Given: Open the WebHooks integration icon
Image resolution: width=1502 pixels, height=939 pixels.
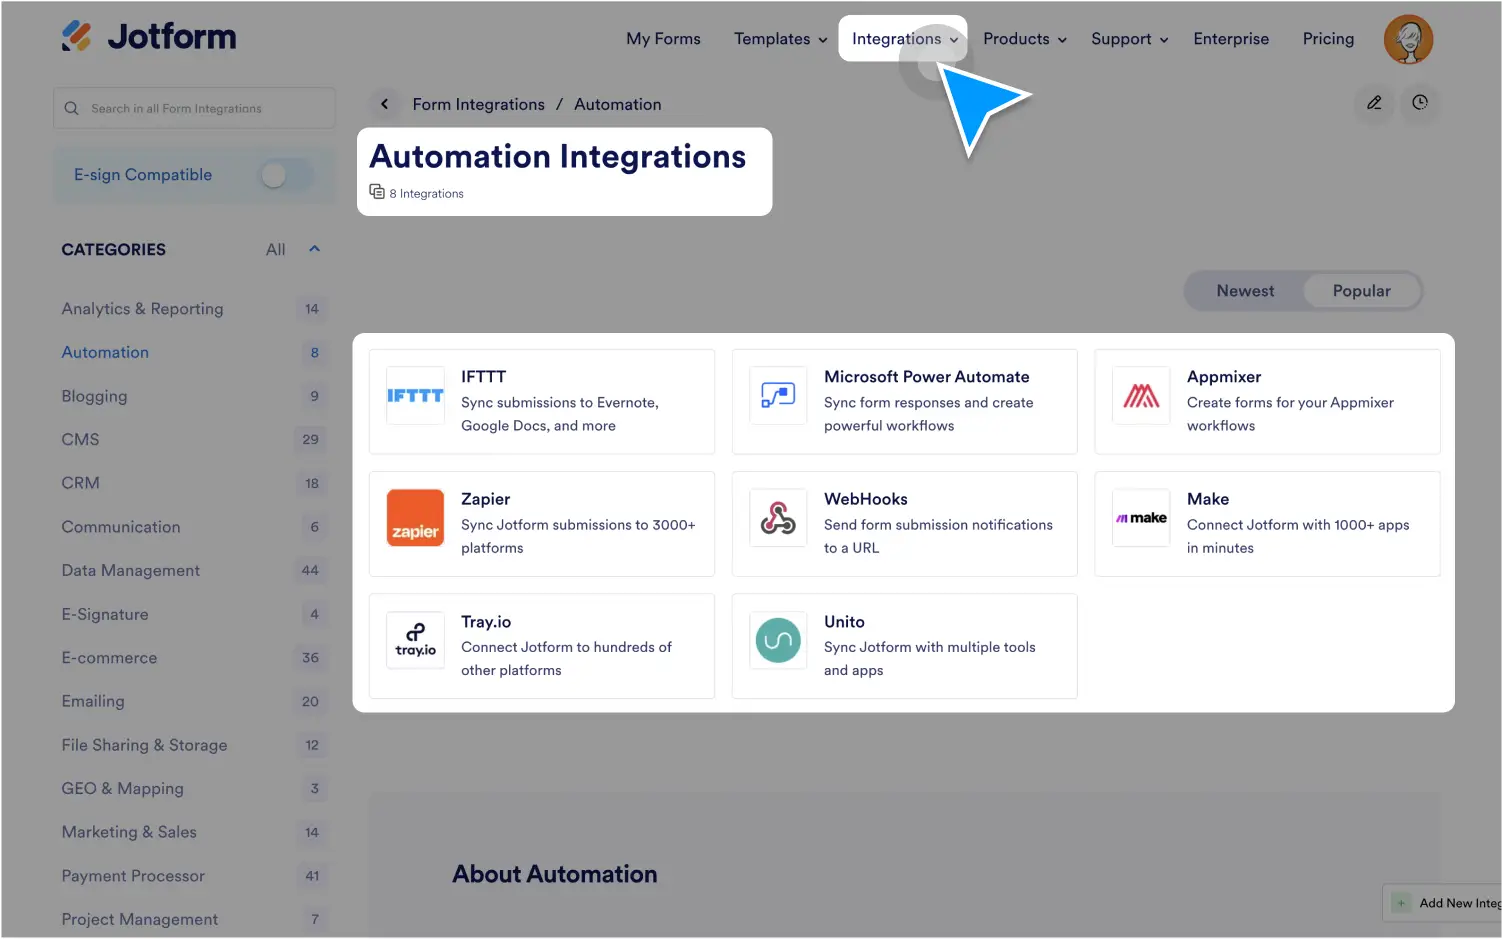Looking at the screenshot, I should click(778, 518).
